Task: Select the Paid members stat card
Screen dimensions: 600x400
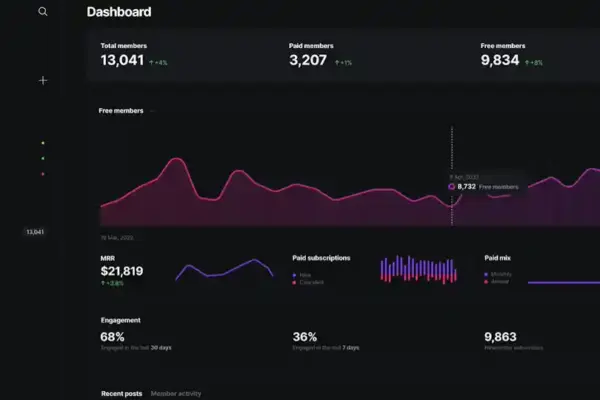Action: [x=370, y=56]
